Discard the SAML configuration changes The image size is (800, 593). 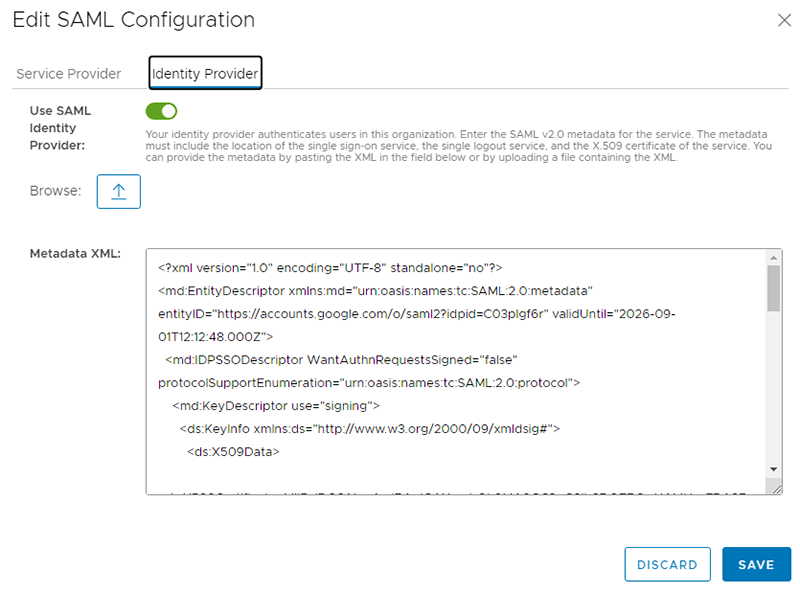(x=667, y=564)
